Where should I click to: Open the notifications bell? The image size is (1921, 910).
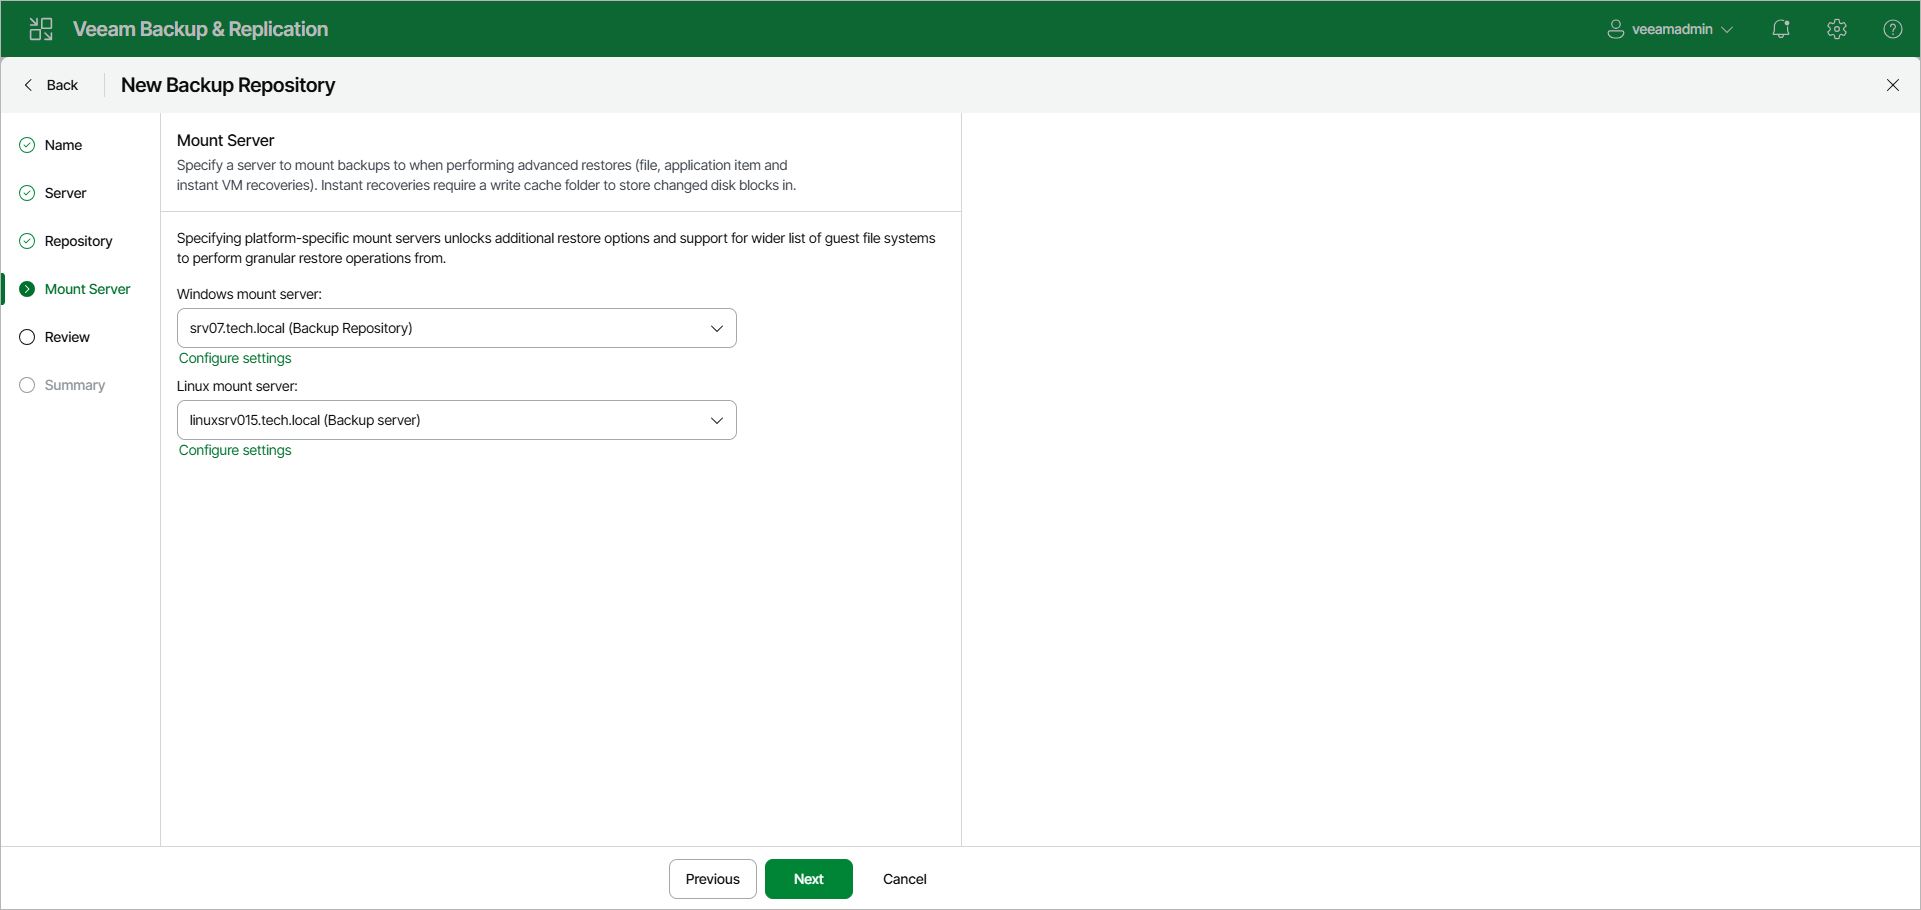tap(1781, 28)
